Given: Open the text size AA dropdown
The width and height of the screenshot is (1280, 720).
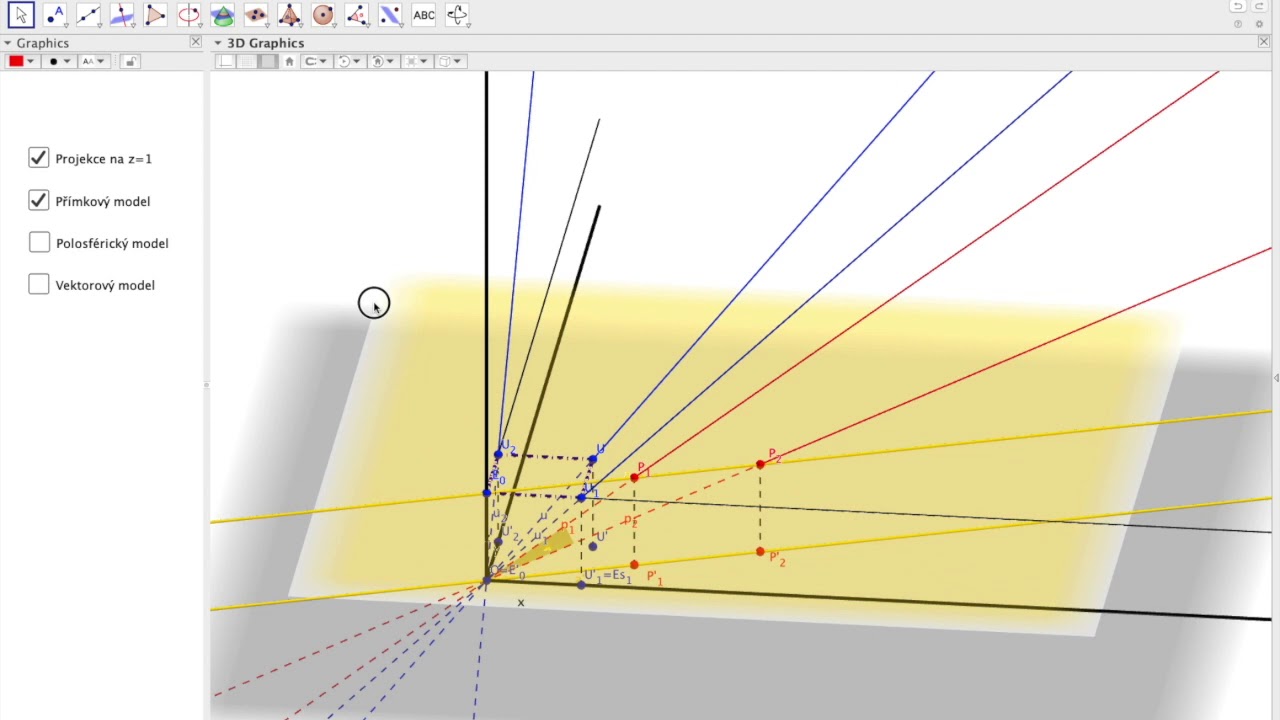Looking at the screenshot, I should [93, 61].
